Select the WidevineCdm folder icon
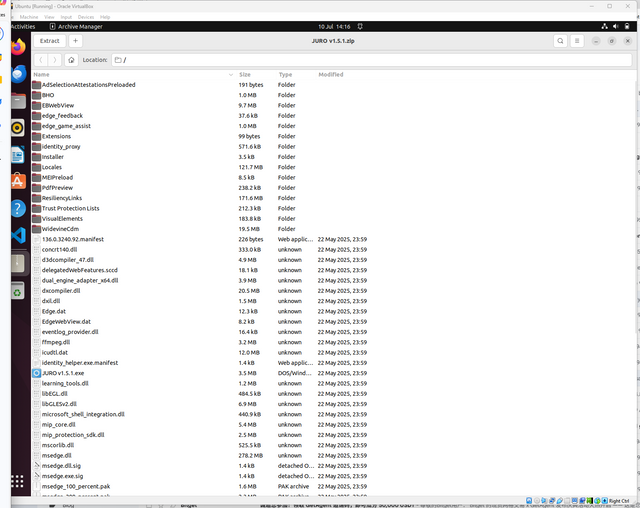Screen dimensions: 640x508 pyautogui.click(x=37, y=229)
